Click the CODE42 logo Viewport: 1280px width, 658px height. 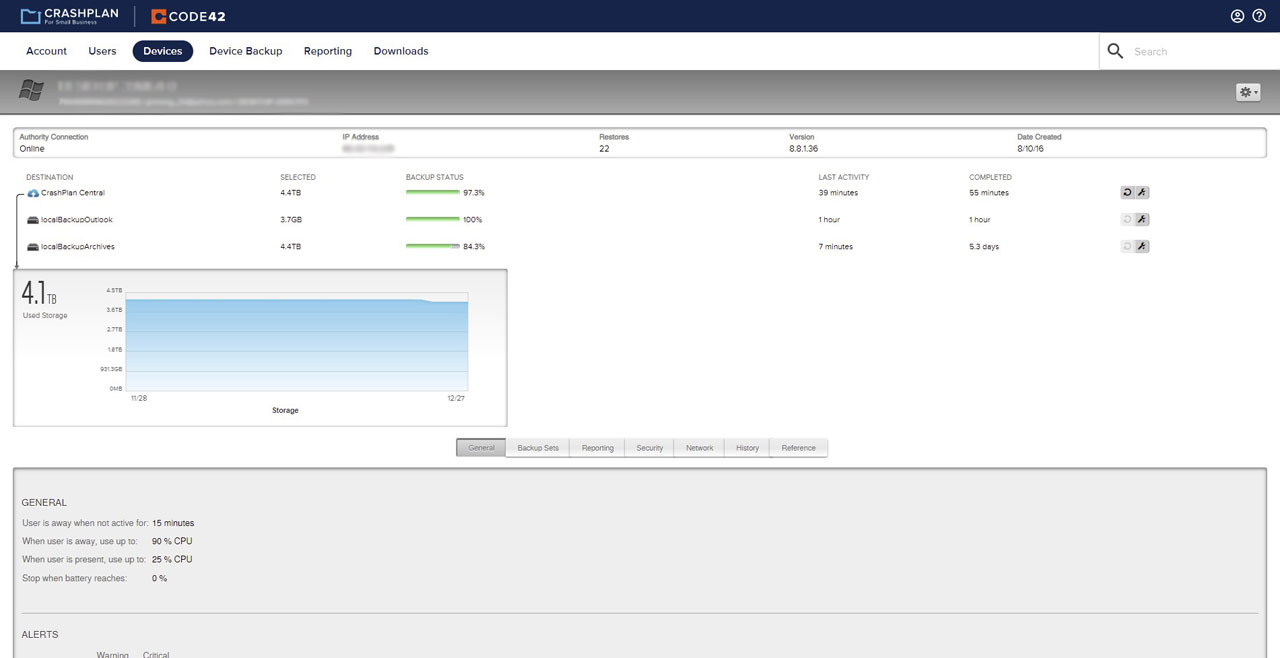pos(186,16)
